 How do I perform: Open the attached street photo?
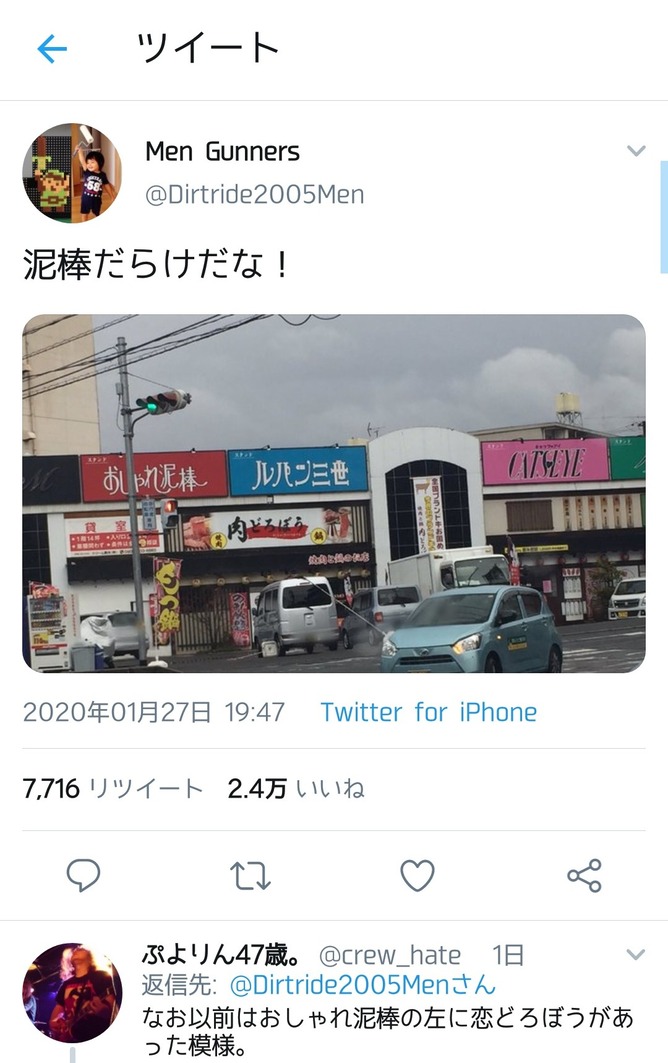point(334,494)
